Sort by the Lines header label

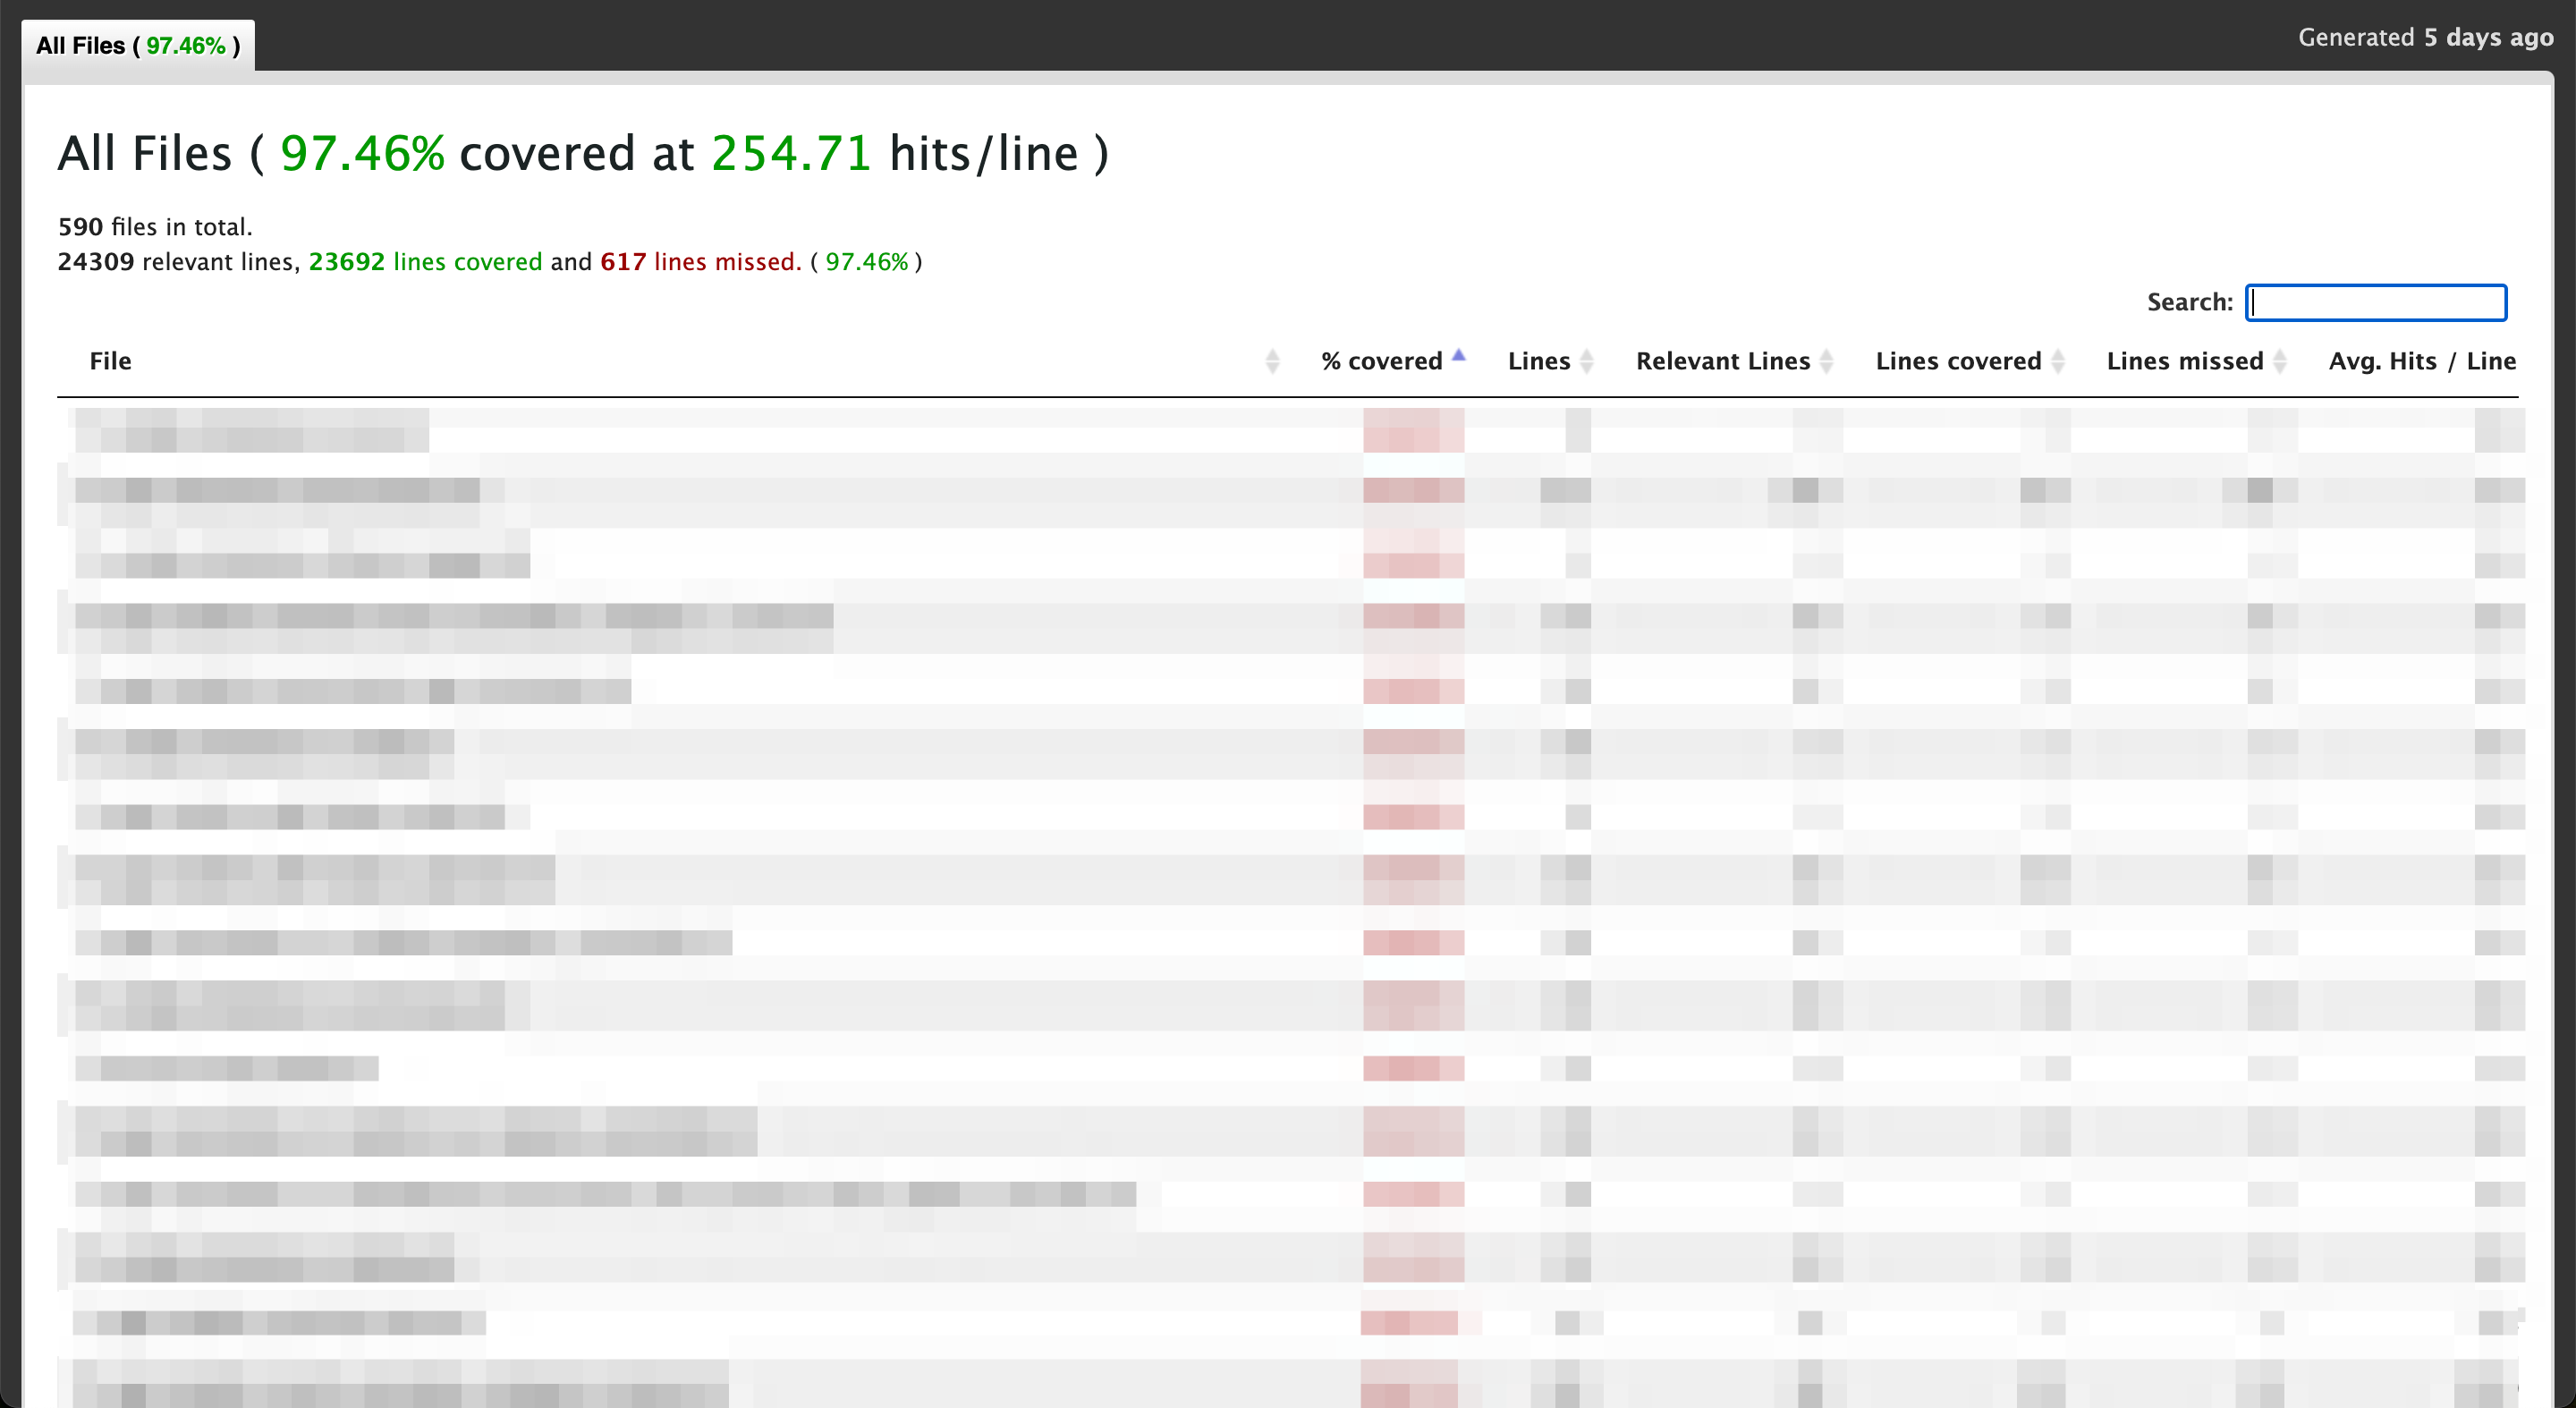pyautogui.click(x=1538, y=361)
